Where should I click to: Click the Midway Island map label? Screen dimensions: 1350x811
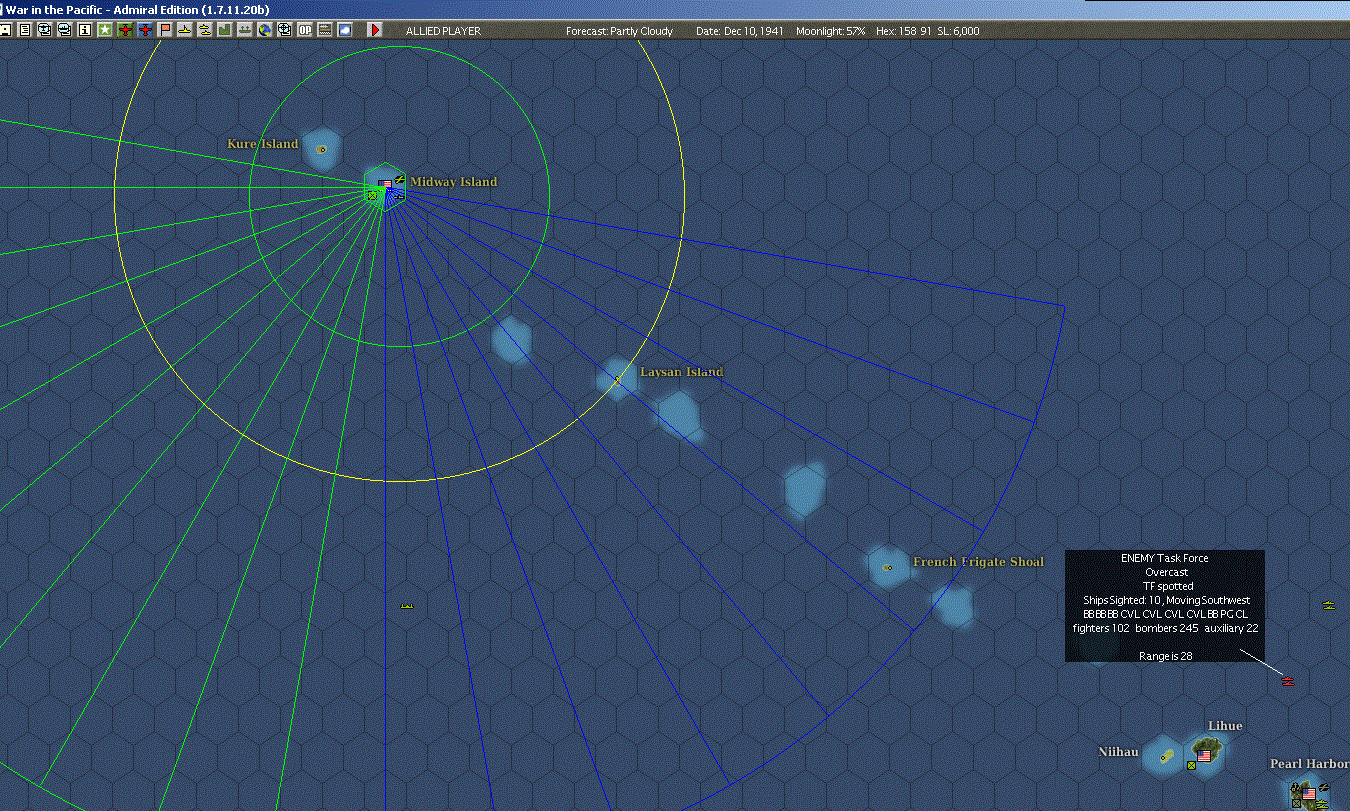tap(453, 182)
